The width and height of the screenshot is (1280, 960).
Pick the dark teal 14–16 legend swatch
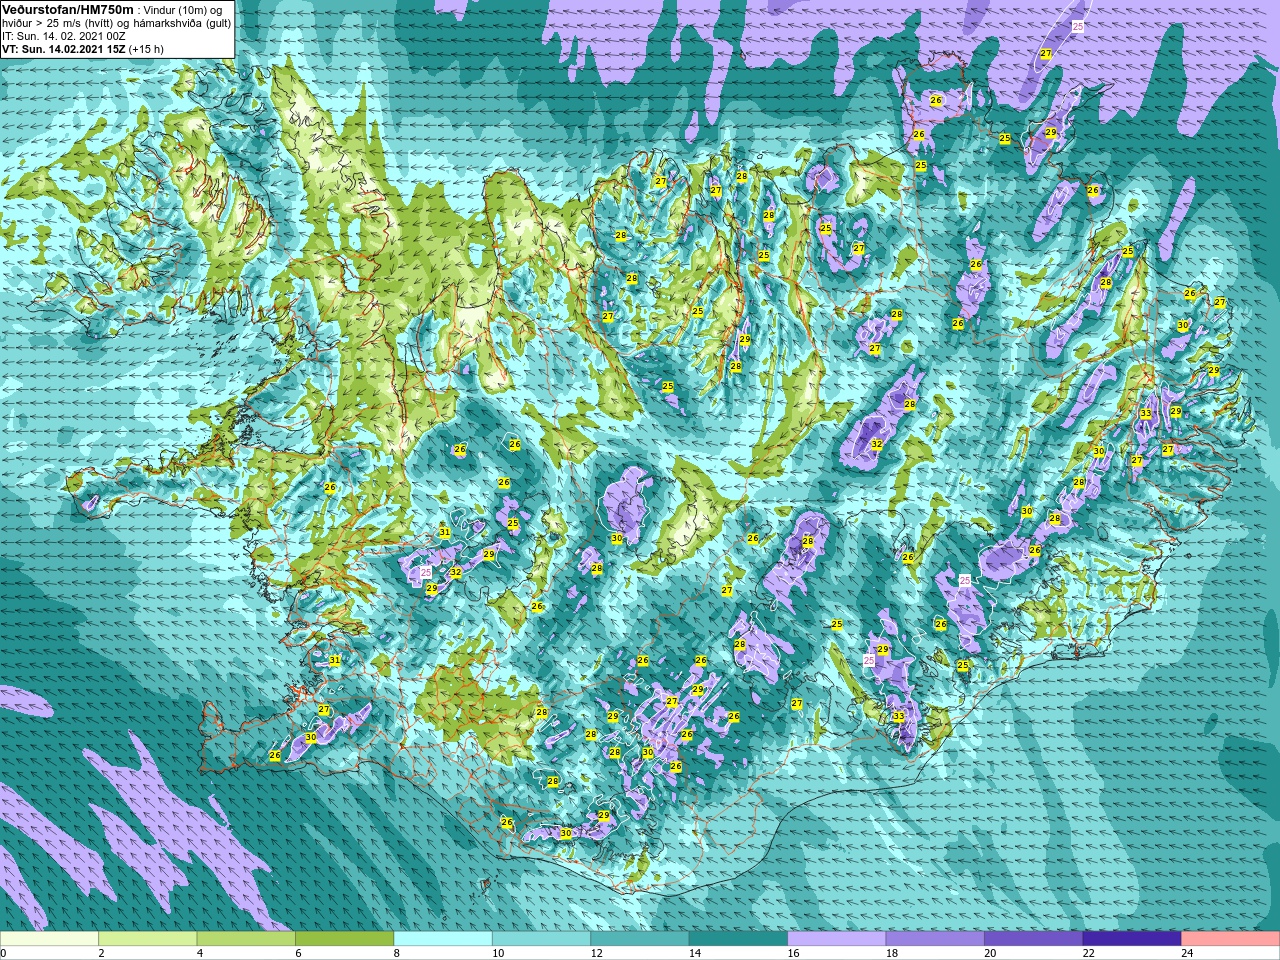[x=738, y=938]
